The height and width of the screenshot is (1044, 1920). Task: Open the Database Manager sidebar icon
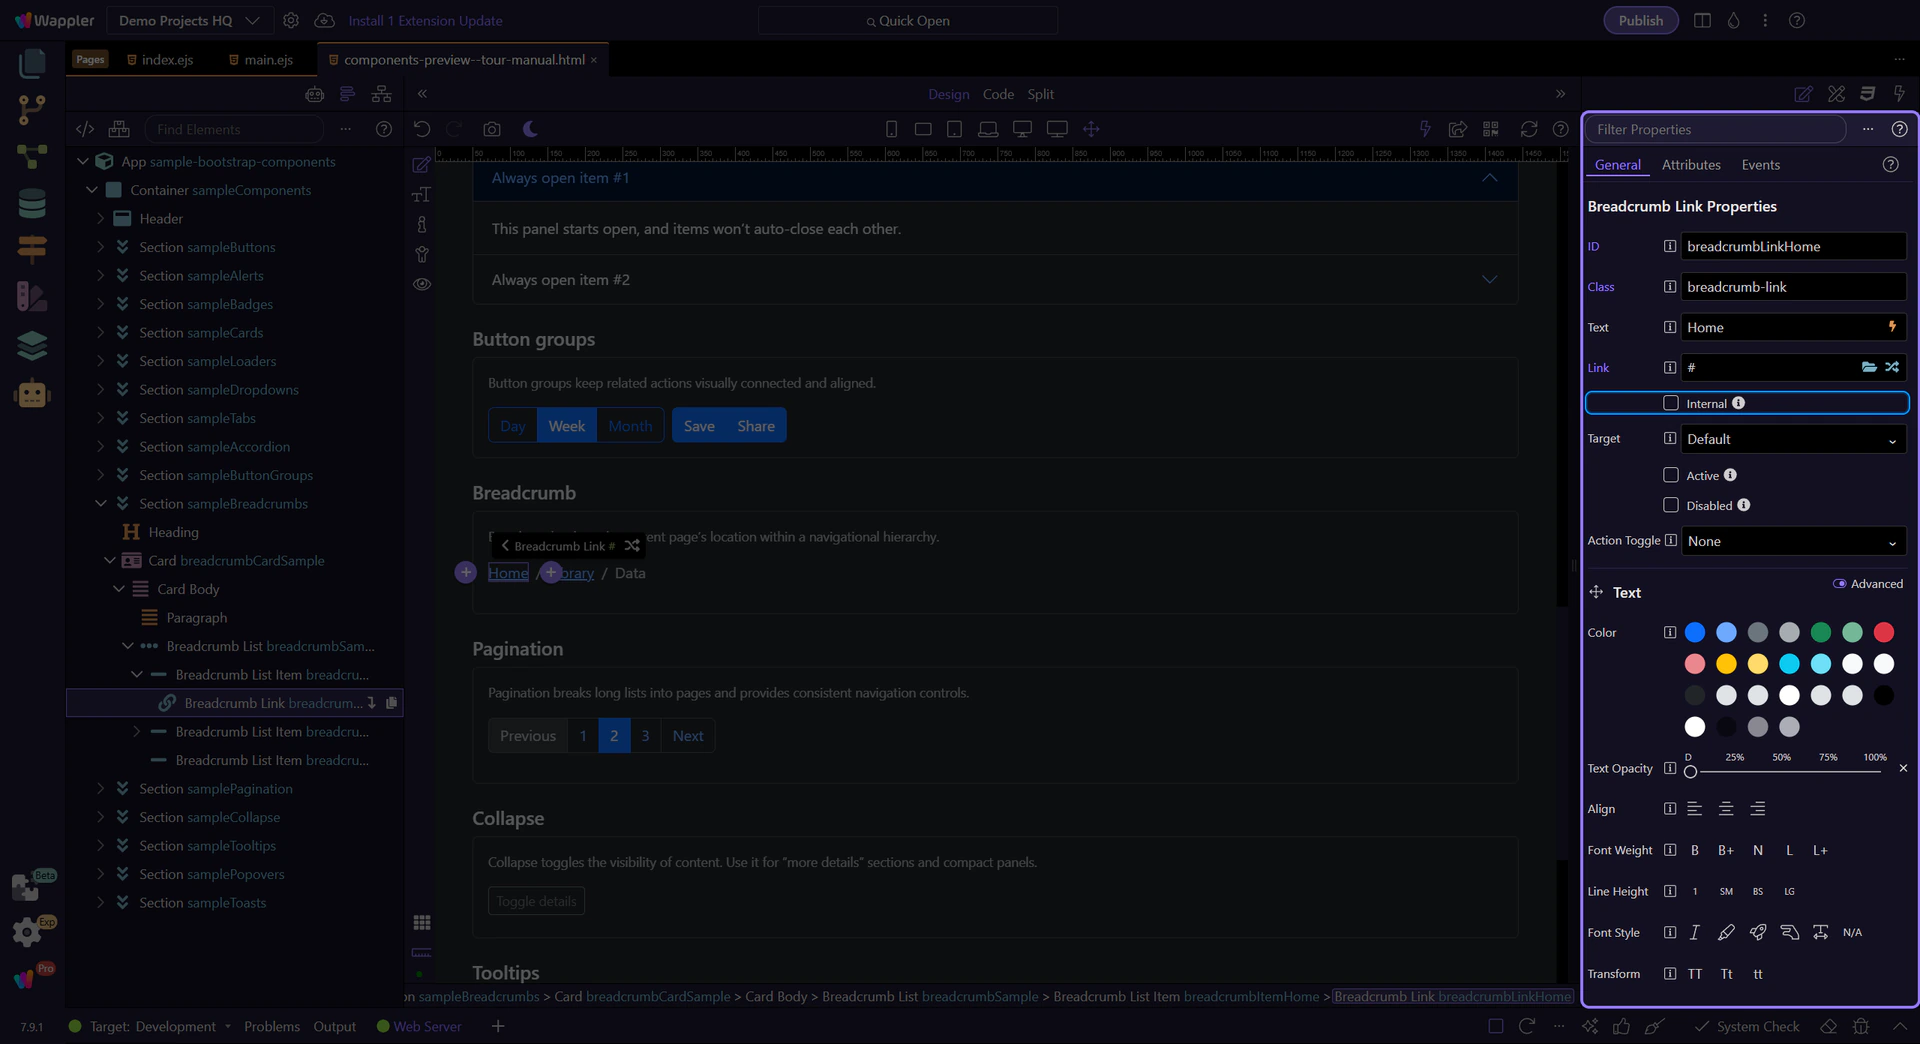32,203
